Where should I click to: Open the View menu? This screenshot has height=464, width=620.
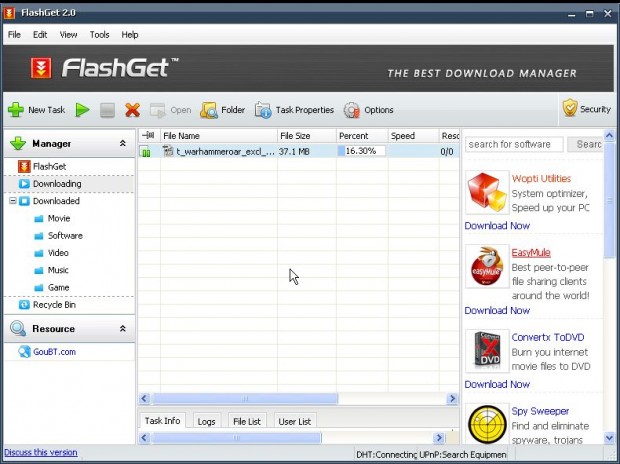click(x=68, y=35)
